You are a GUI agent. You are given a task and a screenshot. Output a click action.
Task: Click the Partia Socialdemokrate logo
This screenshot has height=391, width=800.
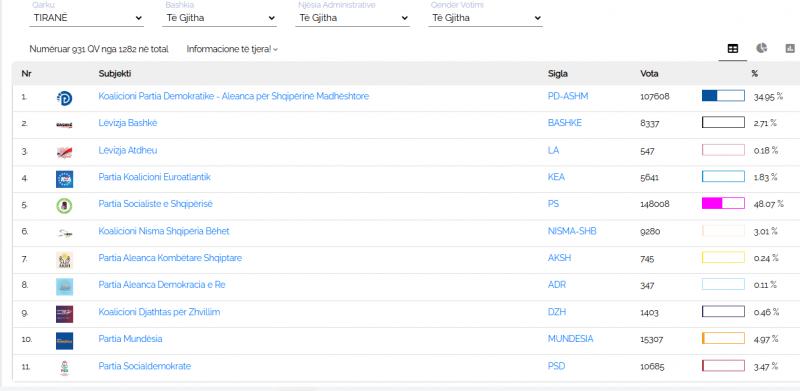(64, 368)
